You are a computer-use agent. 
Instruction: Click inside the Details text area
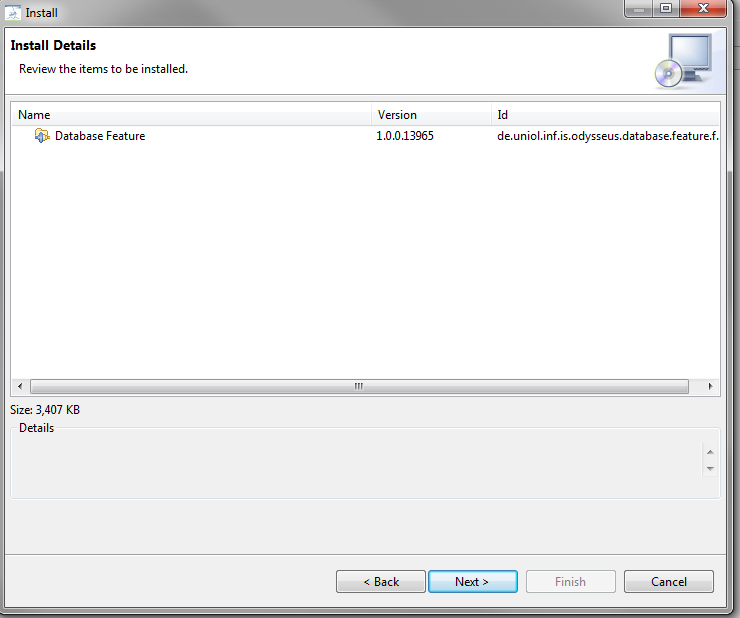click(x=357, y=465)
